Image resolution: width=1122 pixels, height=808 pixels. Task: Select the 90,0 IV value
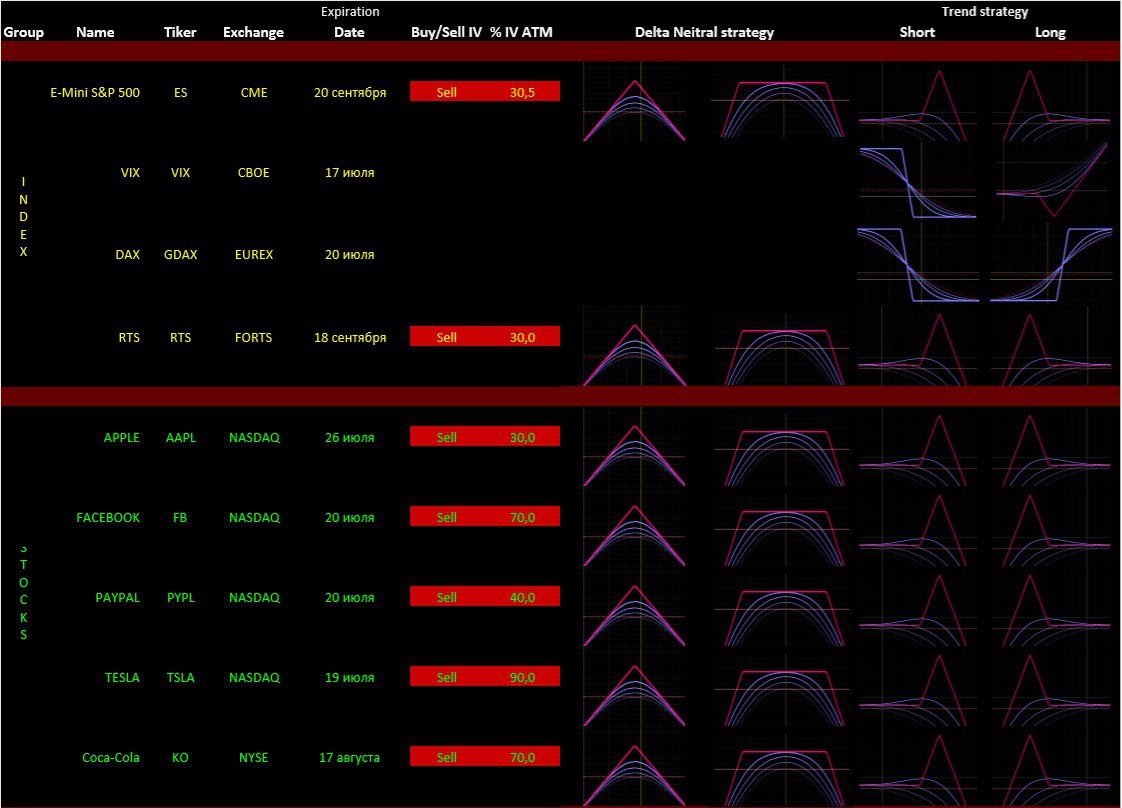pyautogui.click(x=522, y=678)
